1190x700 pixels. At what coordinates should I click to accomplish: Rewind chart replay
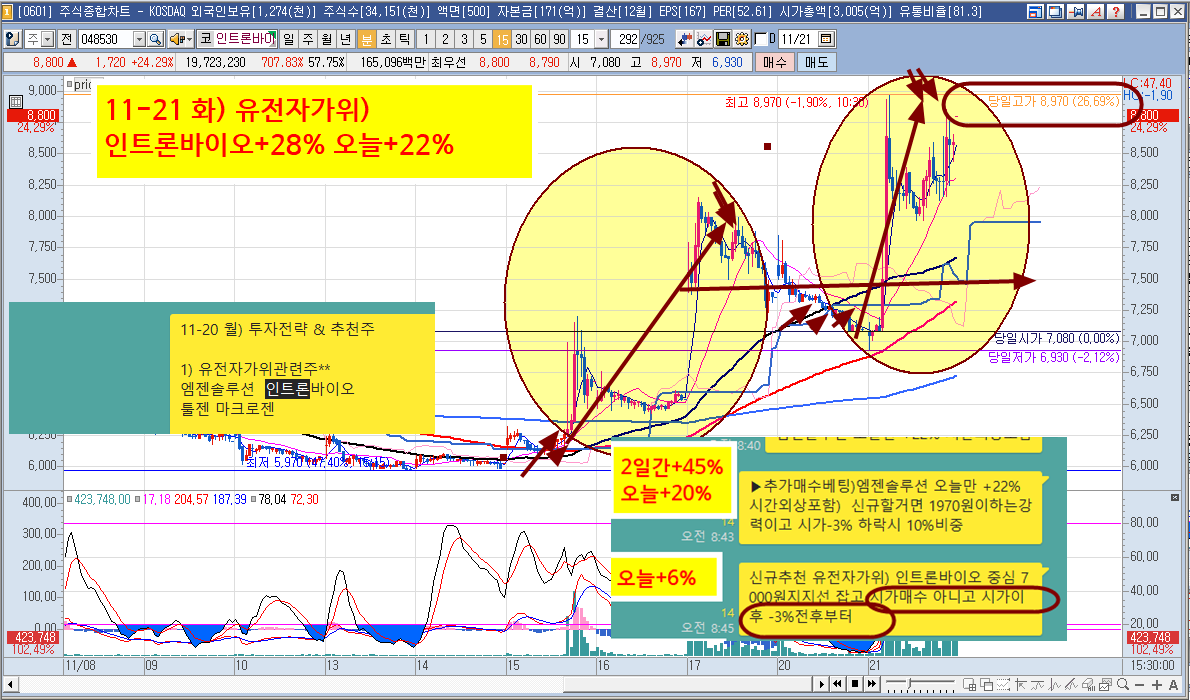(x=837, y=684)
